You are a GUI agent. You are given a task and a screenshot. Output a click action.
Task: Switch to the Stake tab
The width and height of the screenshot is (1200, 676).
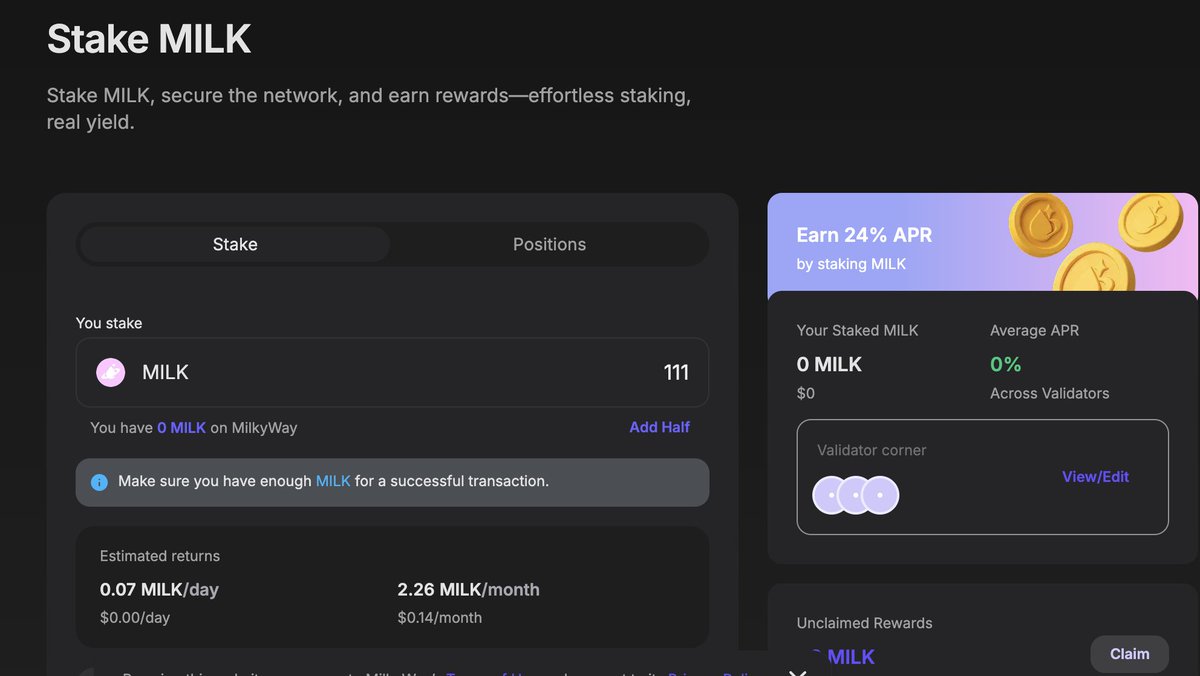pyautogui.click(x=235, y=244)
